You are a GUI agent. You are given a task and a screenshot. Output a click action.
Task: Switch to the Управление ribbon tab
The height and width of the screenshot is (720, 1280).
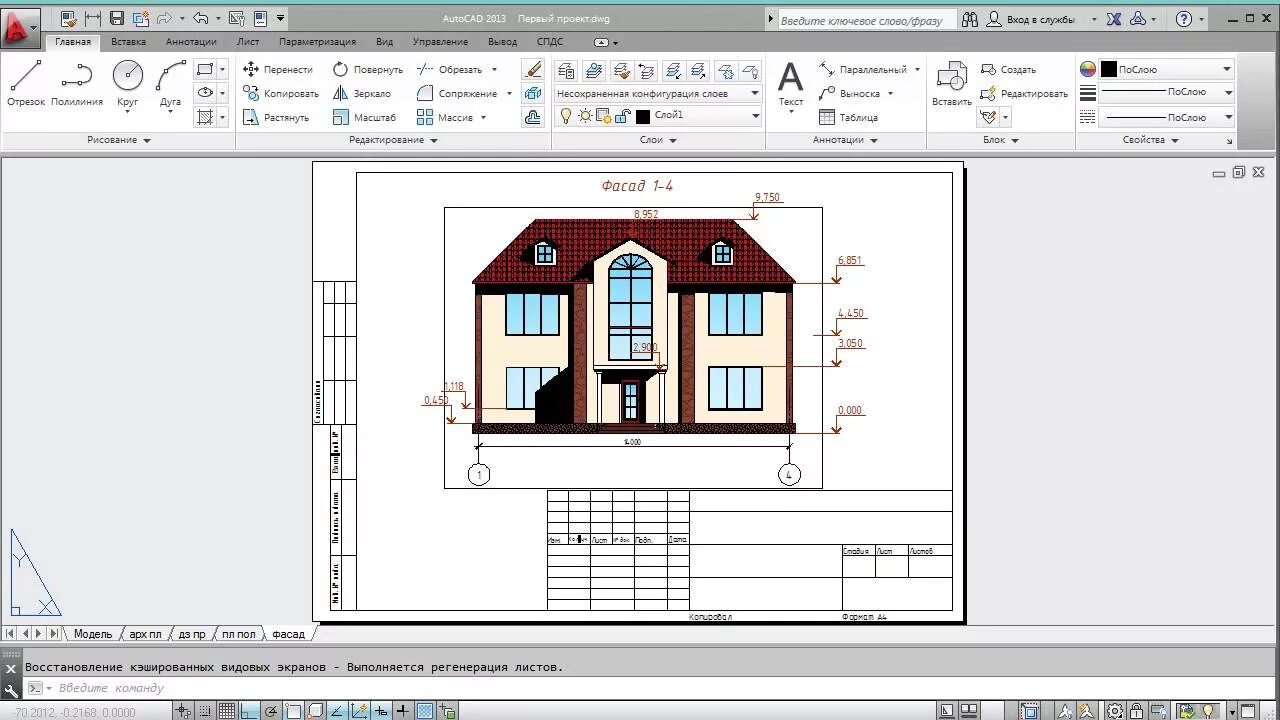[x=440, y=42]
